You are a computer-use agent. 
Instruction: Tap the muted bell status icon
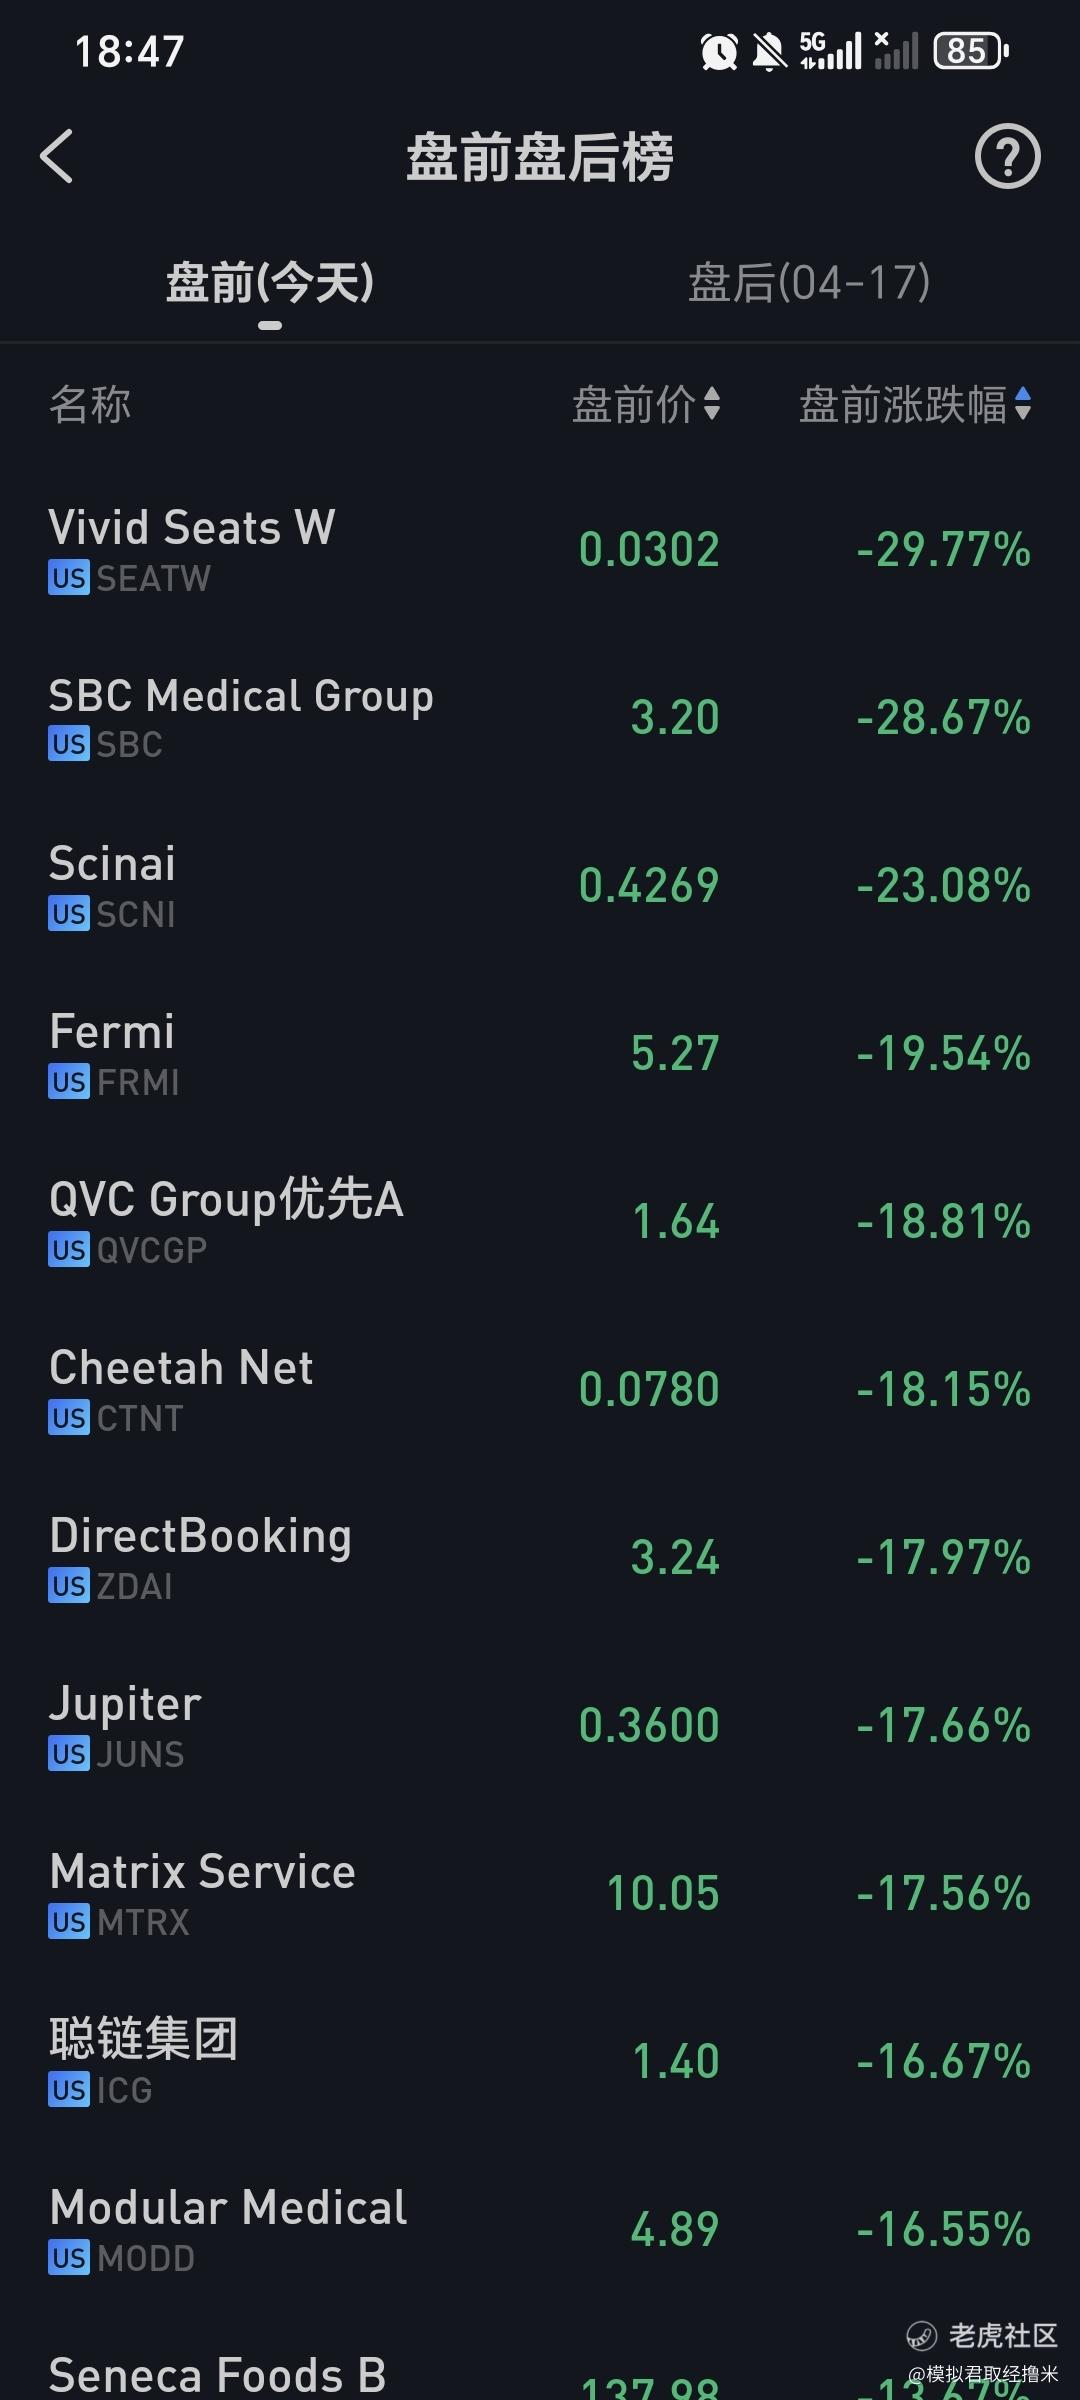click(x=769, y=51)
